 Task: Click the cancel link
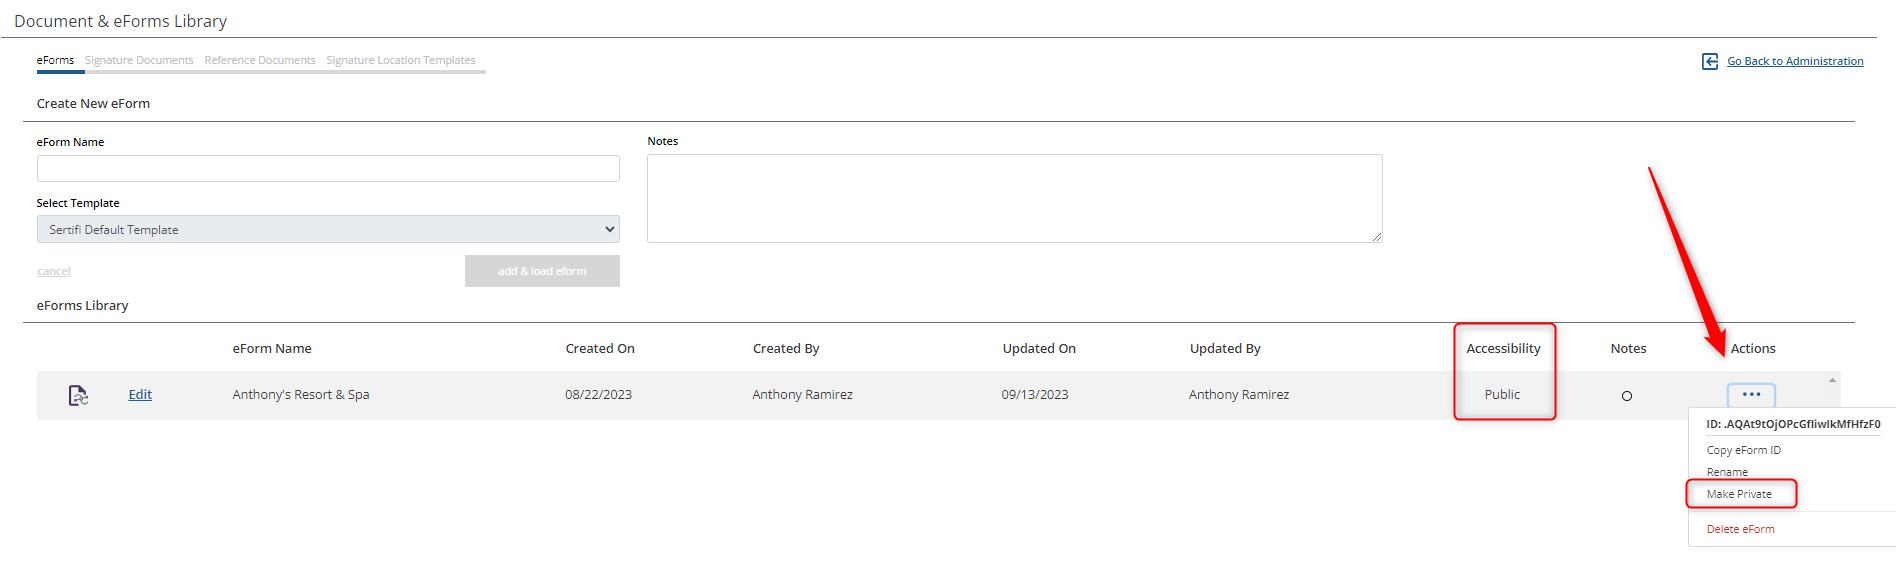click(54, 271)
